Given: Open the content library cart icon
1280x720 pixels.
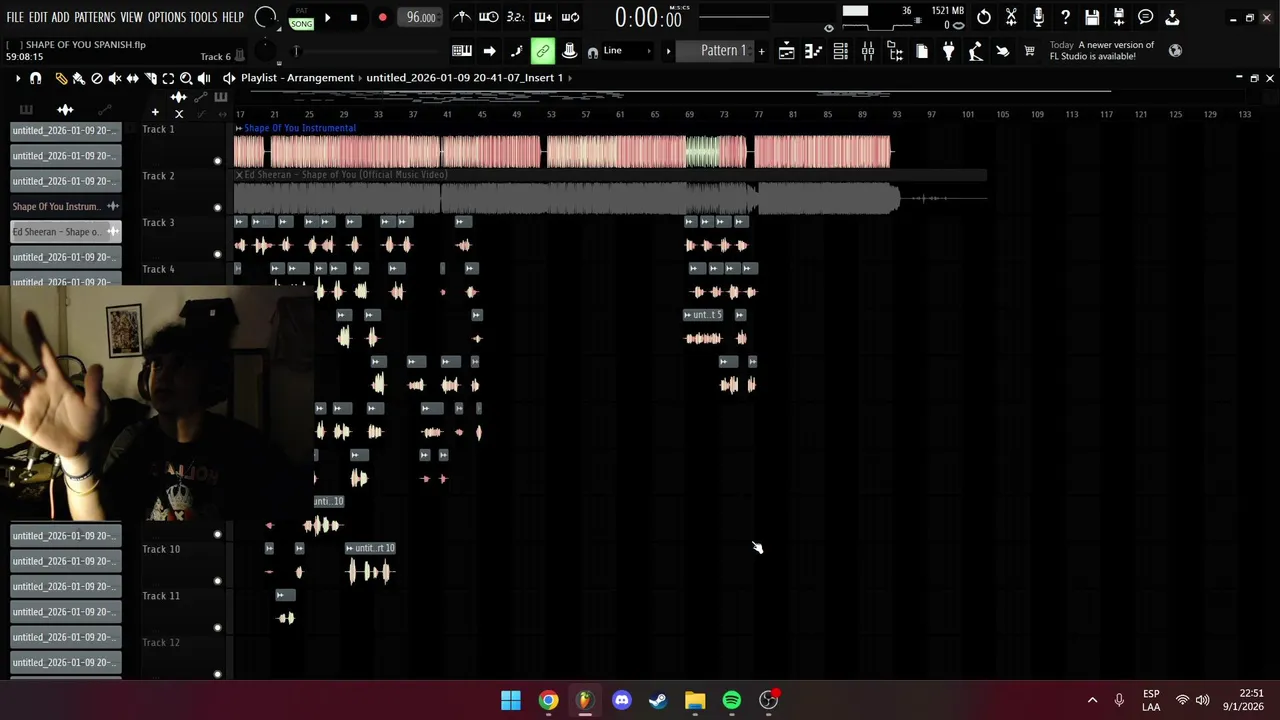Looking at the screenshot, I should click(x=1030, y=51).
